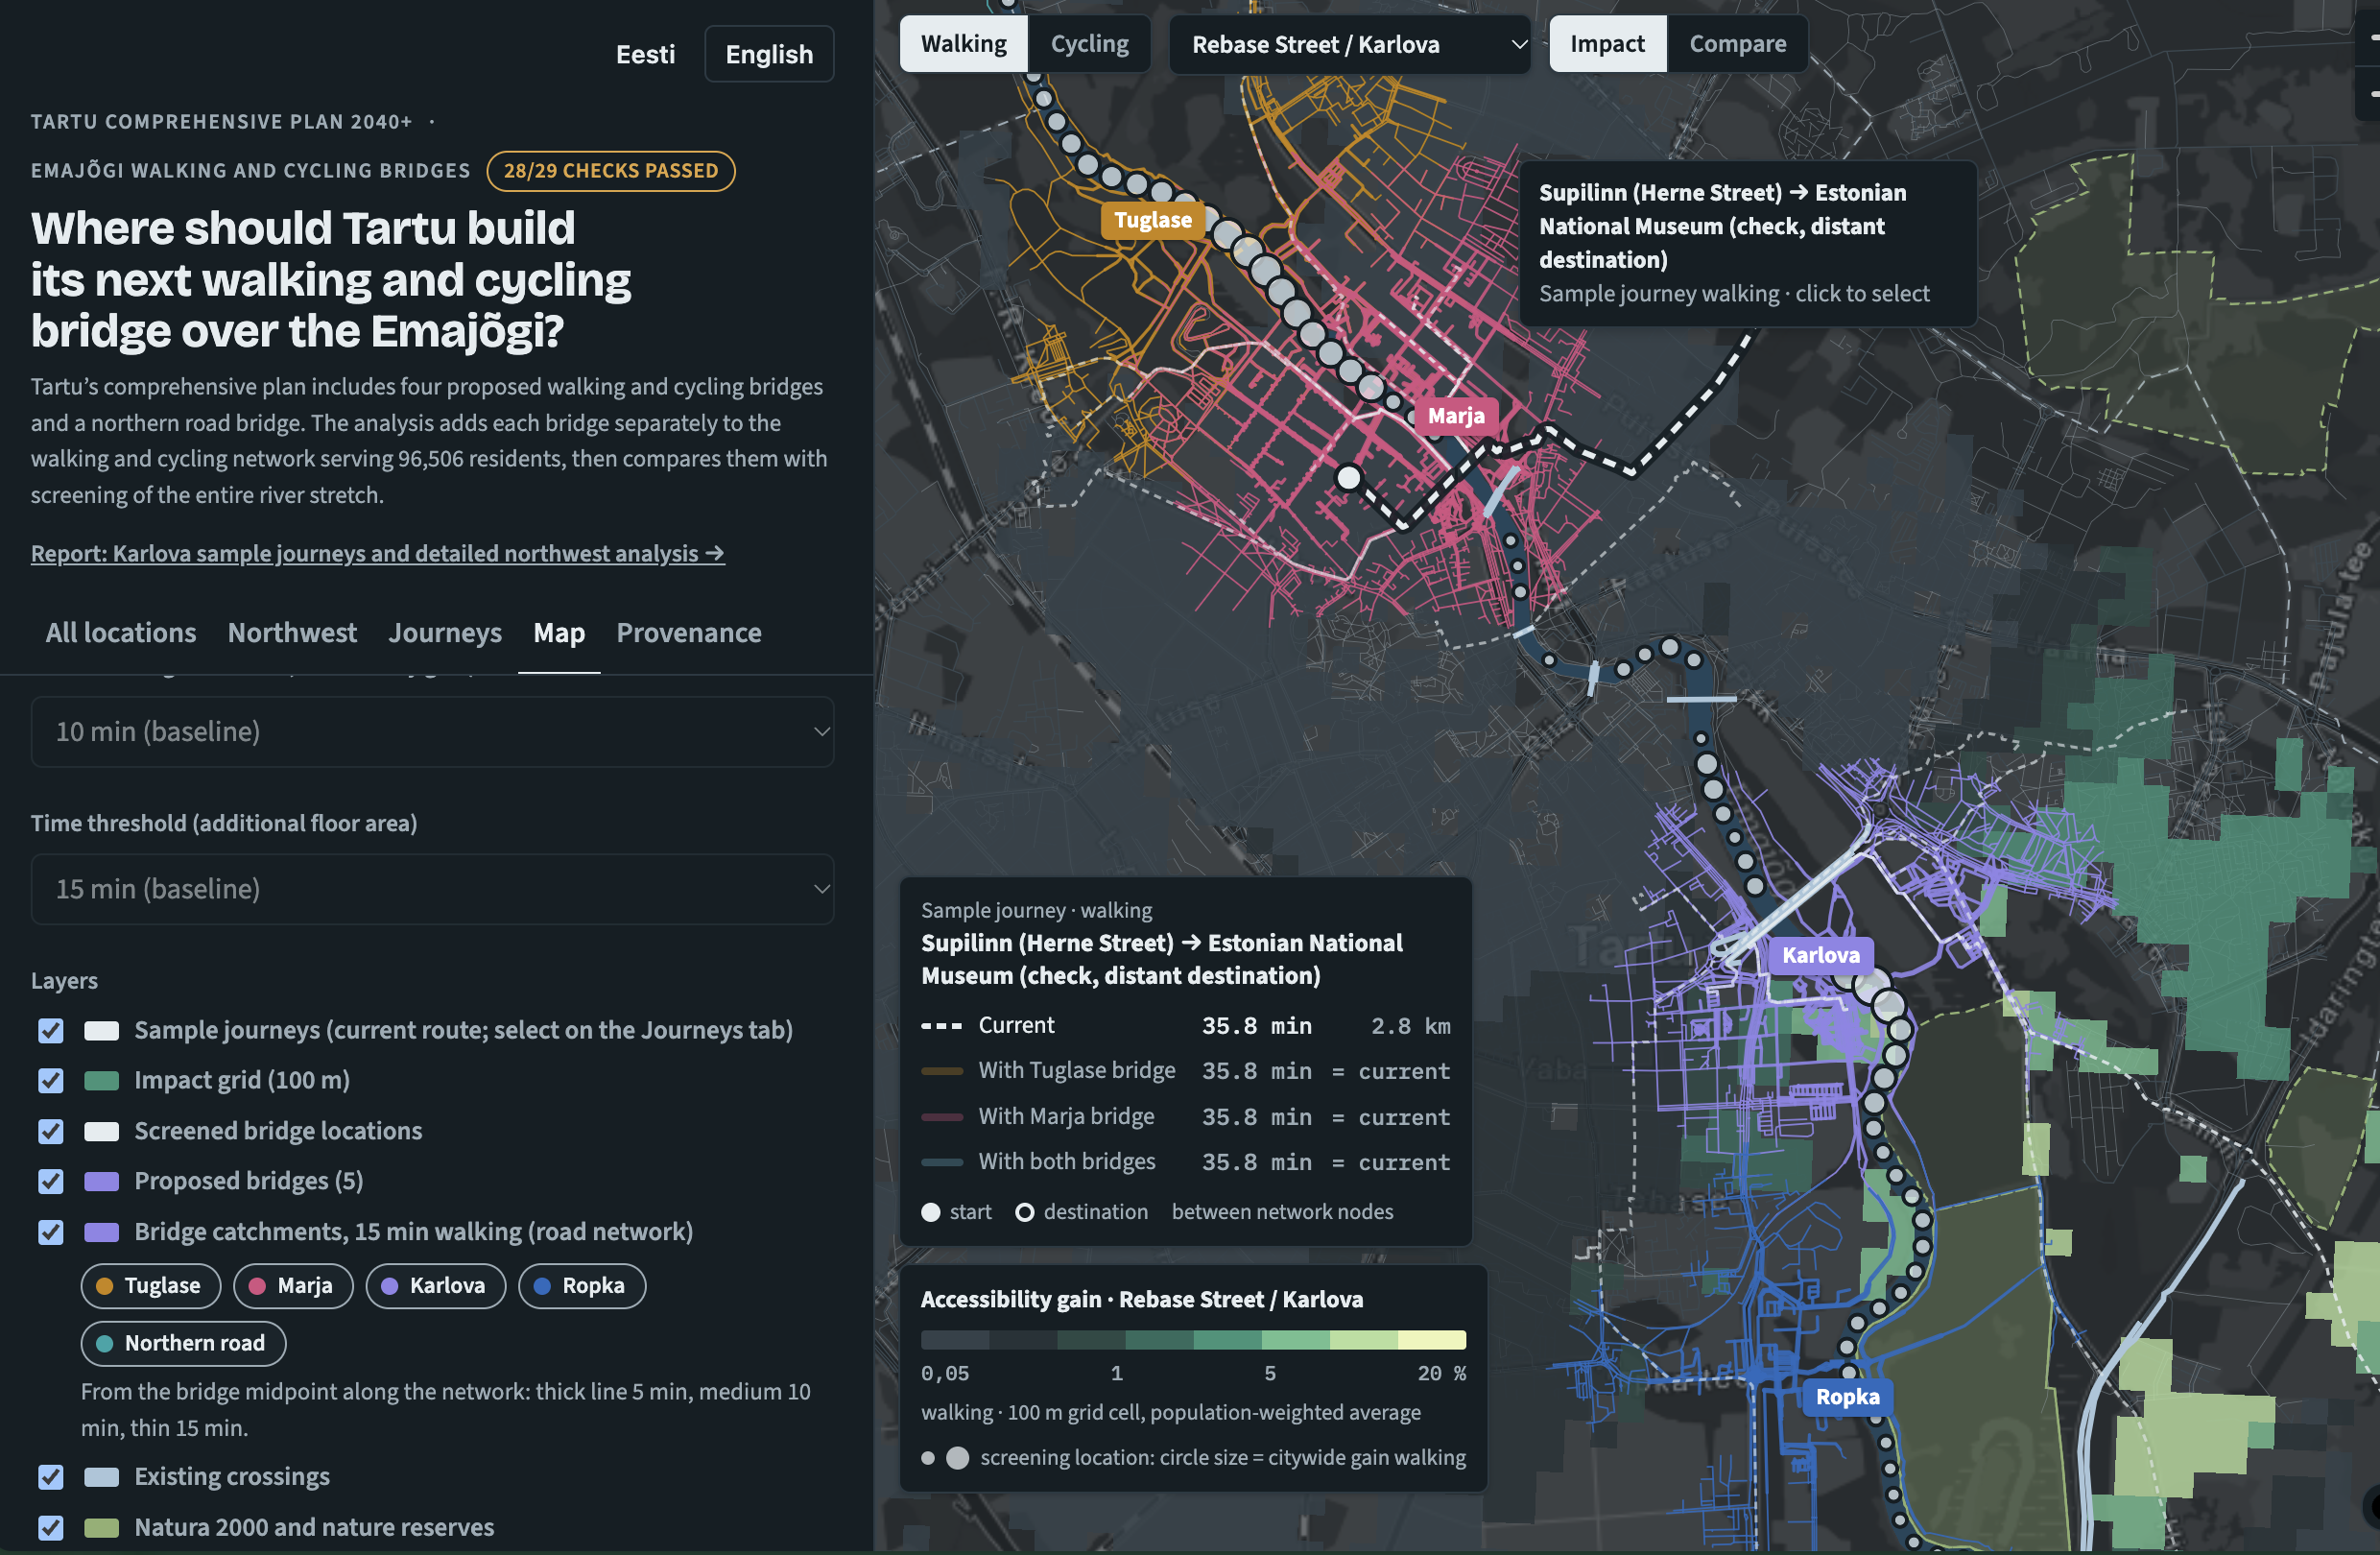
Task: Toggle the Tuglase catchment chip
Action: [150, 1286]
